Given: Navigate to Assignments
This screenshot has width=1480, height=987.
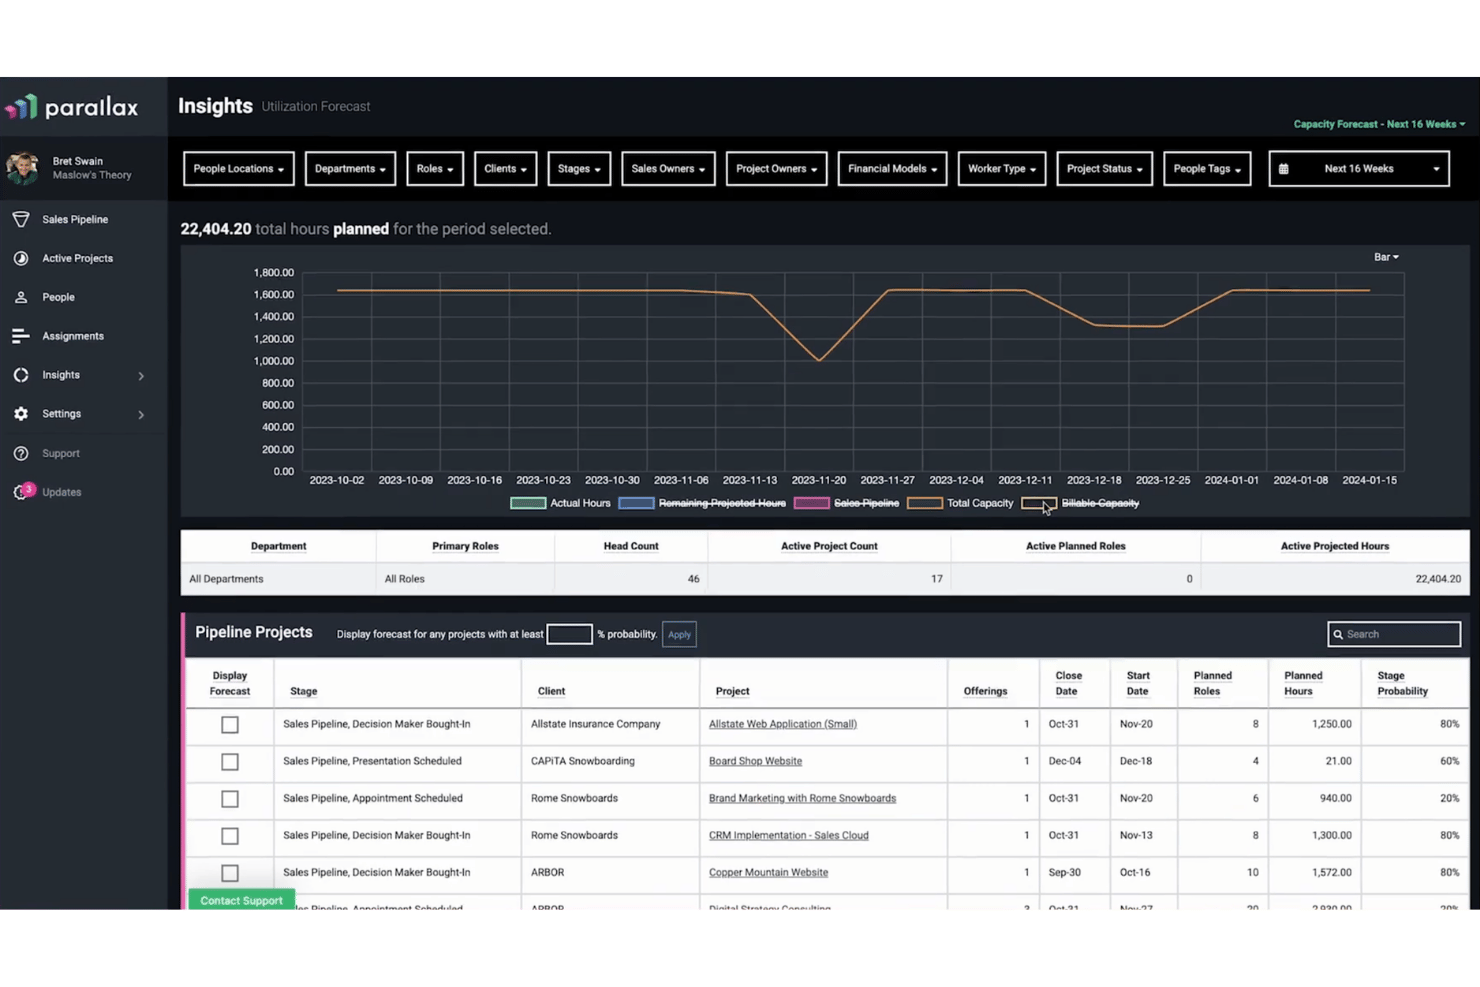Looking at the screenshot, I should click(73, 336).
